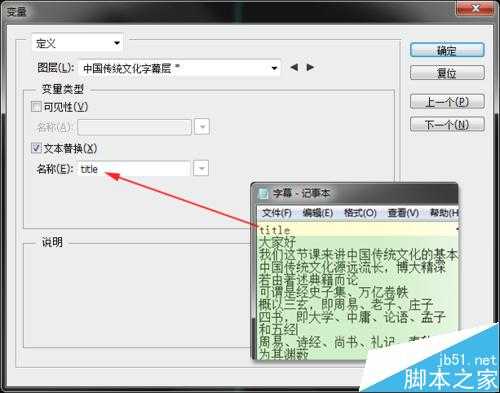Open the 定义 dropdown
Image resolution: width=500 pixels, height=393 pixels.
pos(77,43)
